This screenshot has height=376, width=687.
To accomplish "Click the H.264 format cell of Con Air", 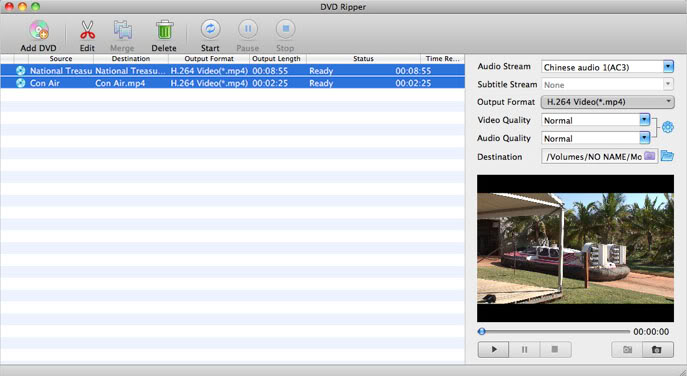I will 209,83.
